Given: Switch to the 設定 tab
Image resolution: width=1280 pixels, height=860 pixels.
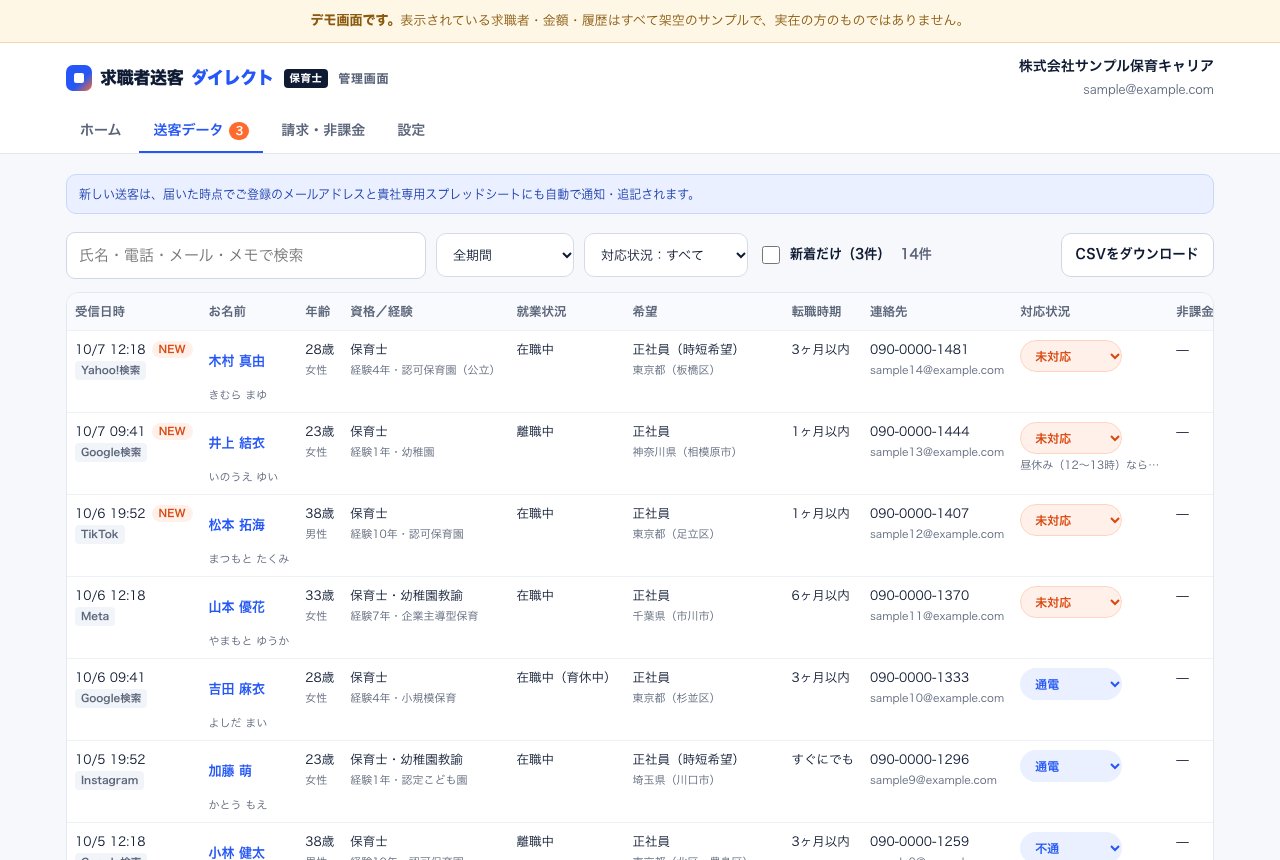Looking at the screenshot, I should [411, 130].
